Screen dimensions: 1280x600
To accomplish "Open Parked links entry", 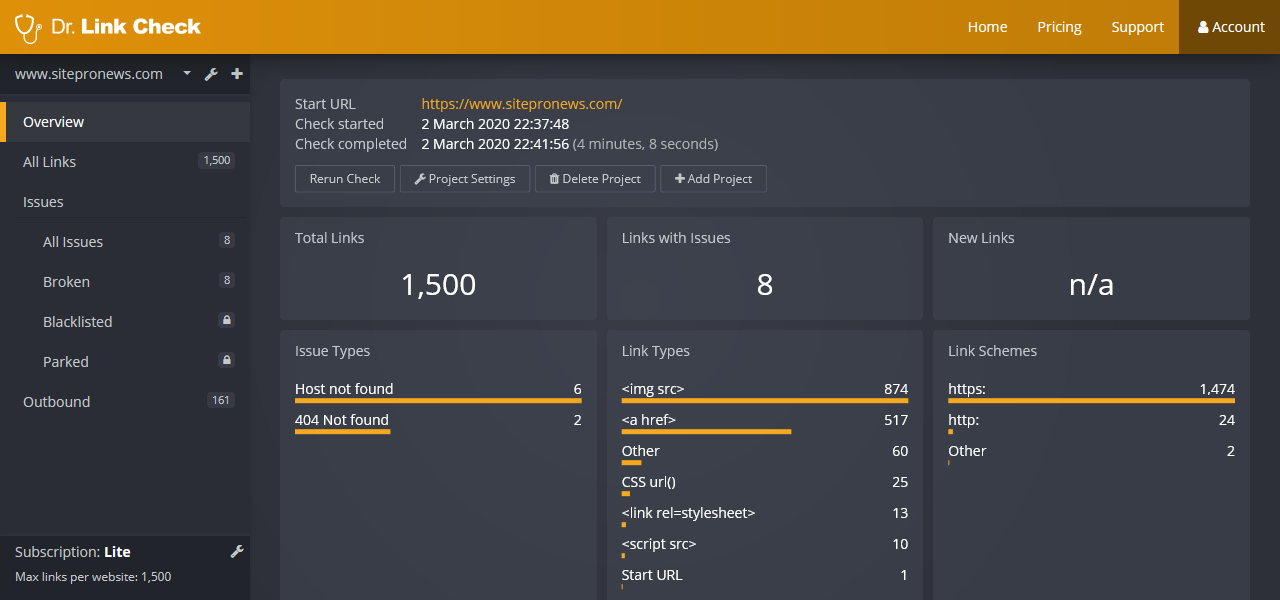I will 125,362.
